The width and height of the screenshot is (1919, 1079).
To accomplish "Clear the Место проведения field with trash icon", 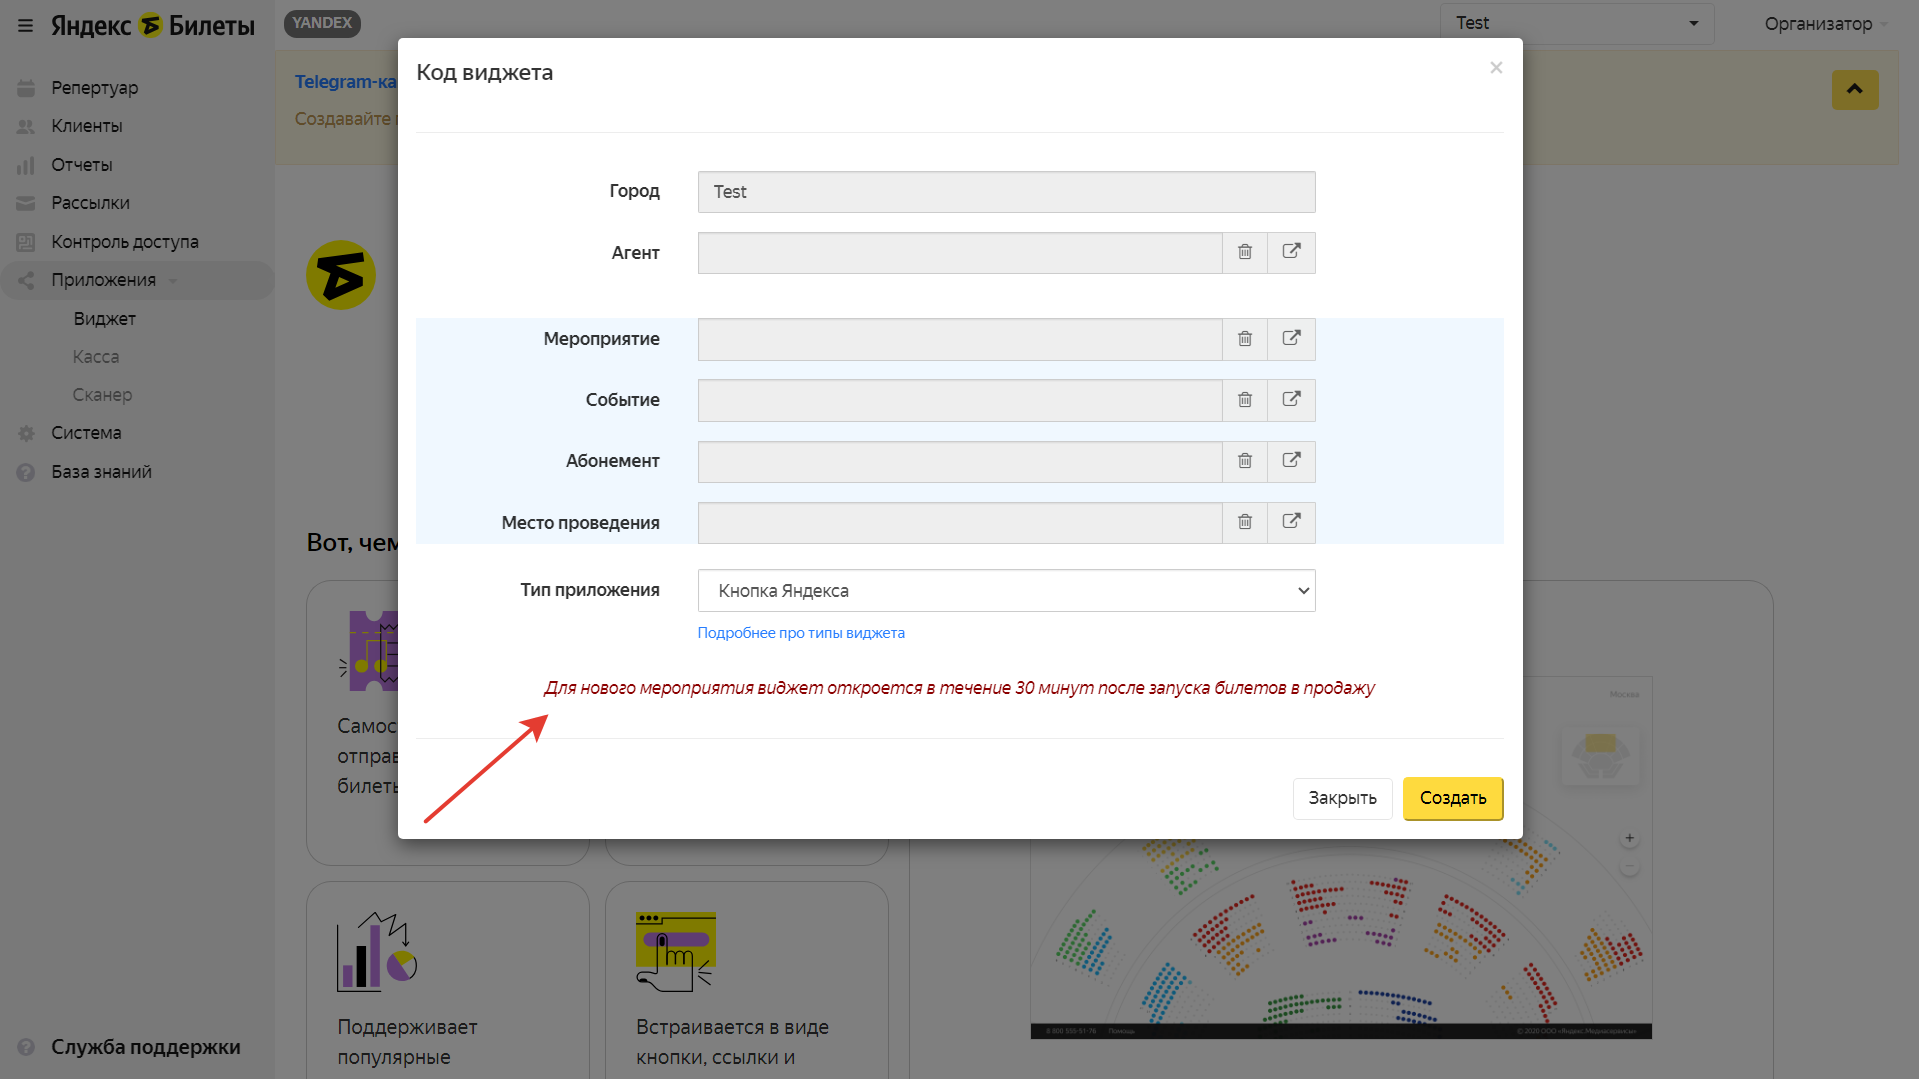I will pos(1245,522).
